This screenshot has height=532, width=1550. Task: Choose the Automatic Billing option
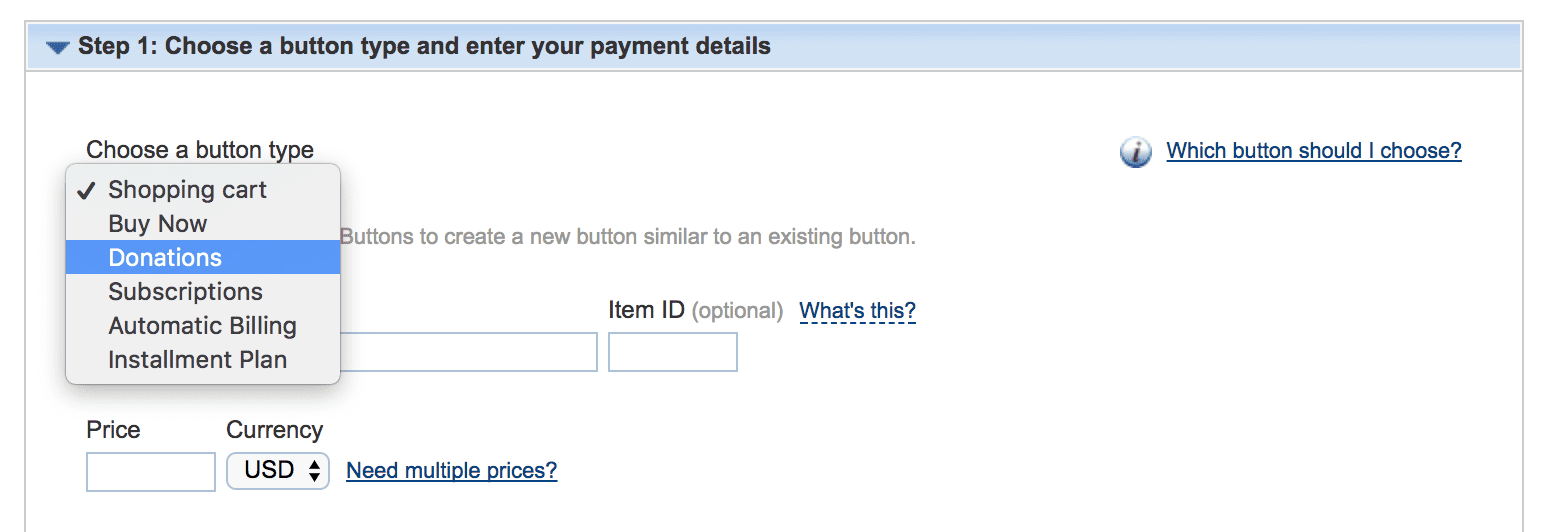click(x=202, y=326)
